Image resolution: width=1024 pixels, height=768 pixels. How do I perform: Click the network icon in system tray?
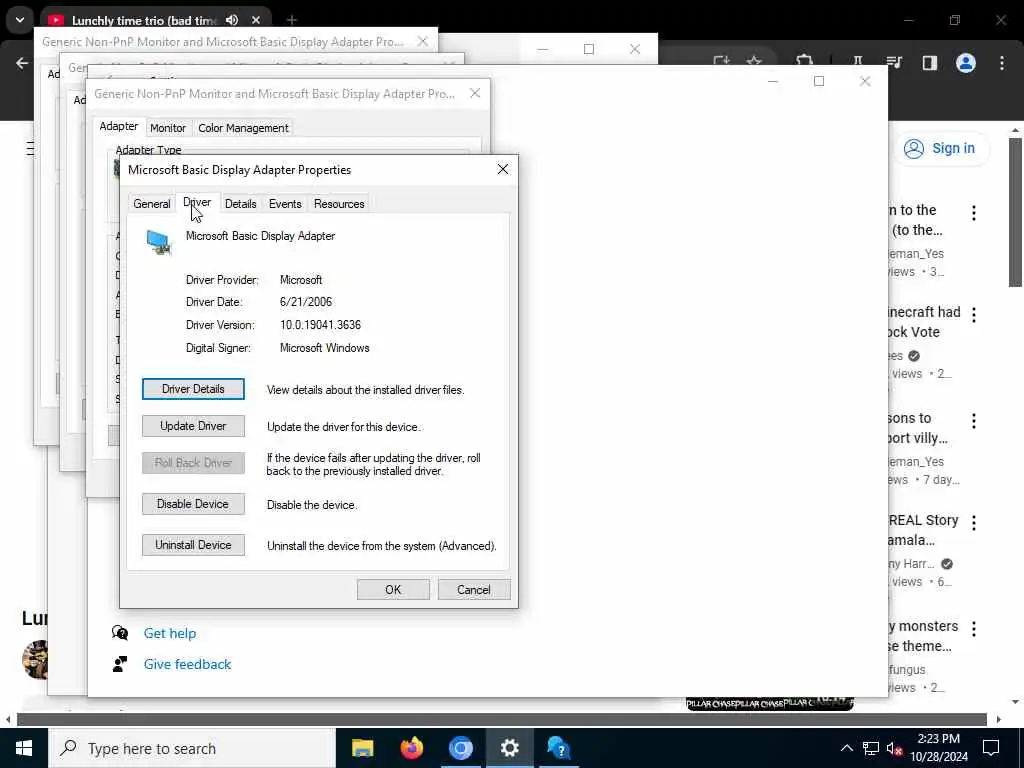point(871,748)
